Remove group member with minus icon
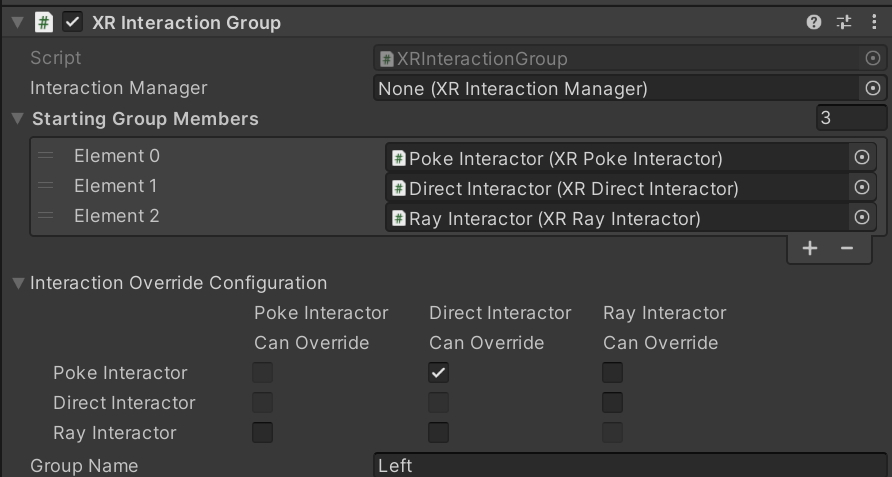This screenshot has width=892, height=477. [x=847, y=248]
